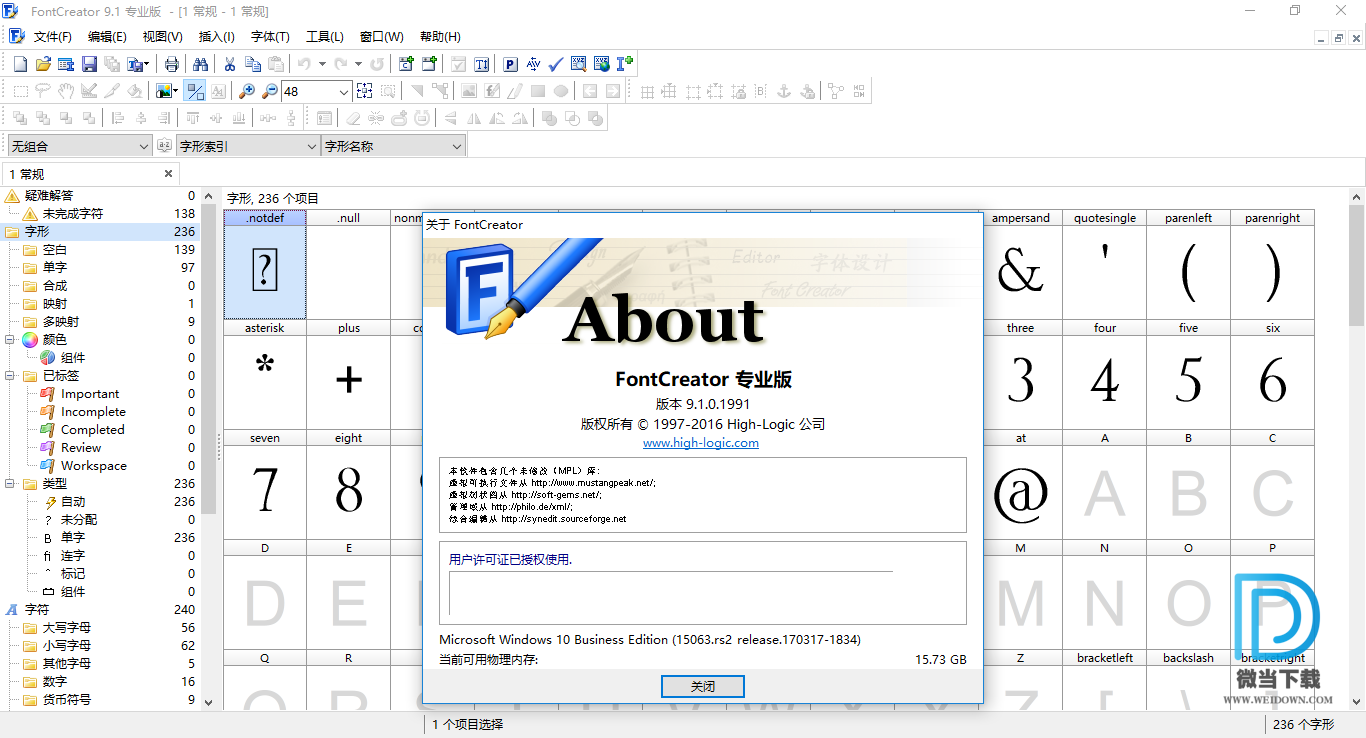Select the ampersand glyph cell
Image resolution: width=1366 pixels, height=738 pixels.
[x=1021, y=265]
